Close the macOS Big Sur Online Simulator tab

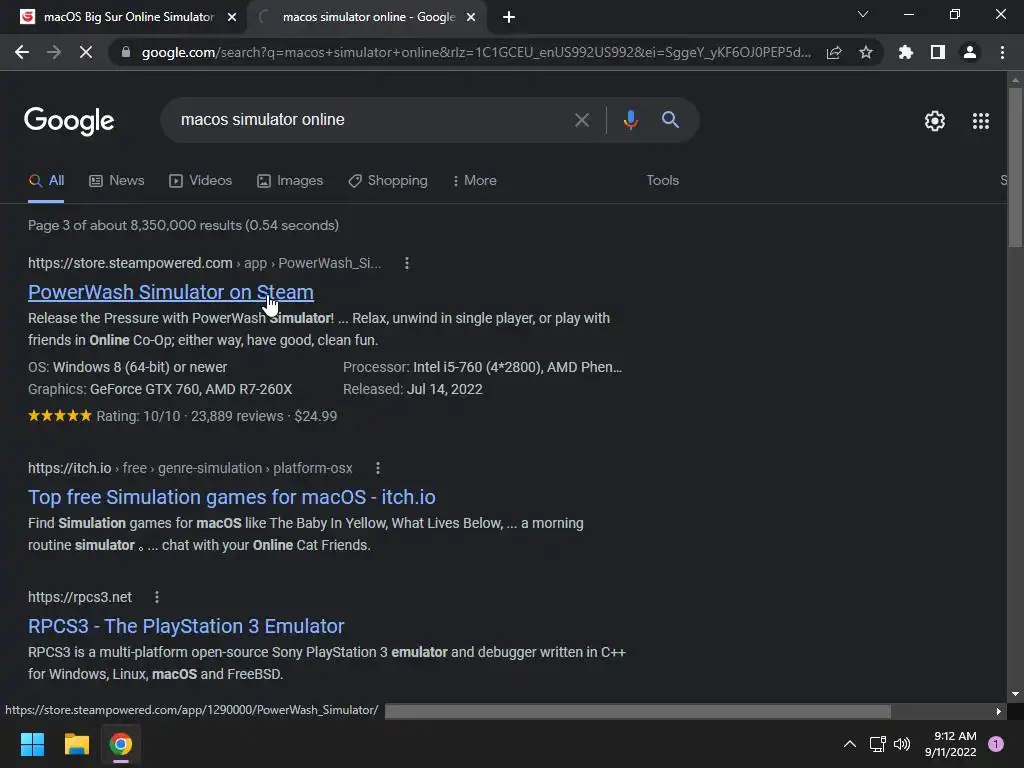click(x=232, y=18)
